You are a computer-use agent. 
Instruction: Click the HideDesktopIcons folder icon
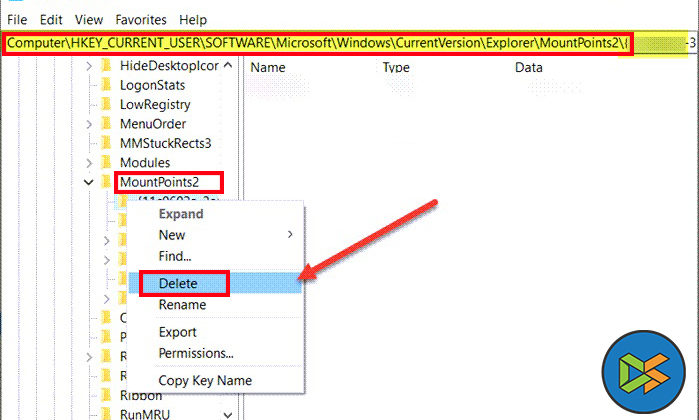(x=106, y=66)
